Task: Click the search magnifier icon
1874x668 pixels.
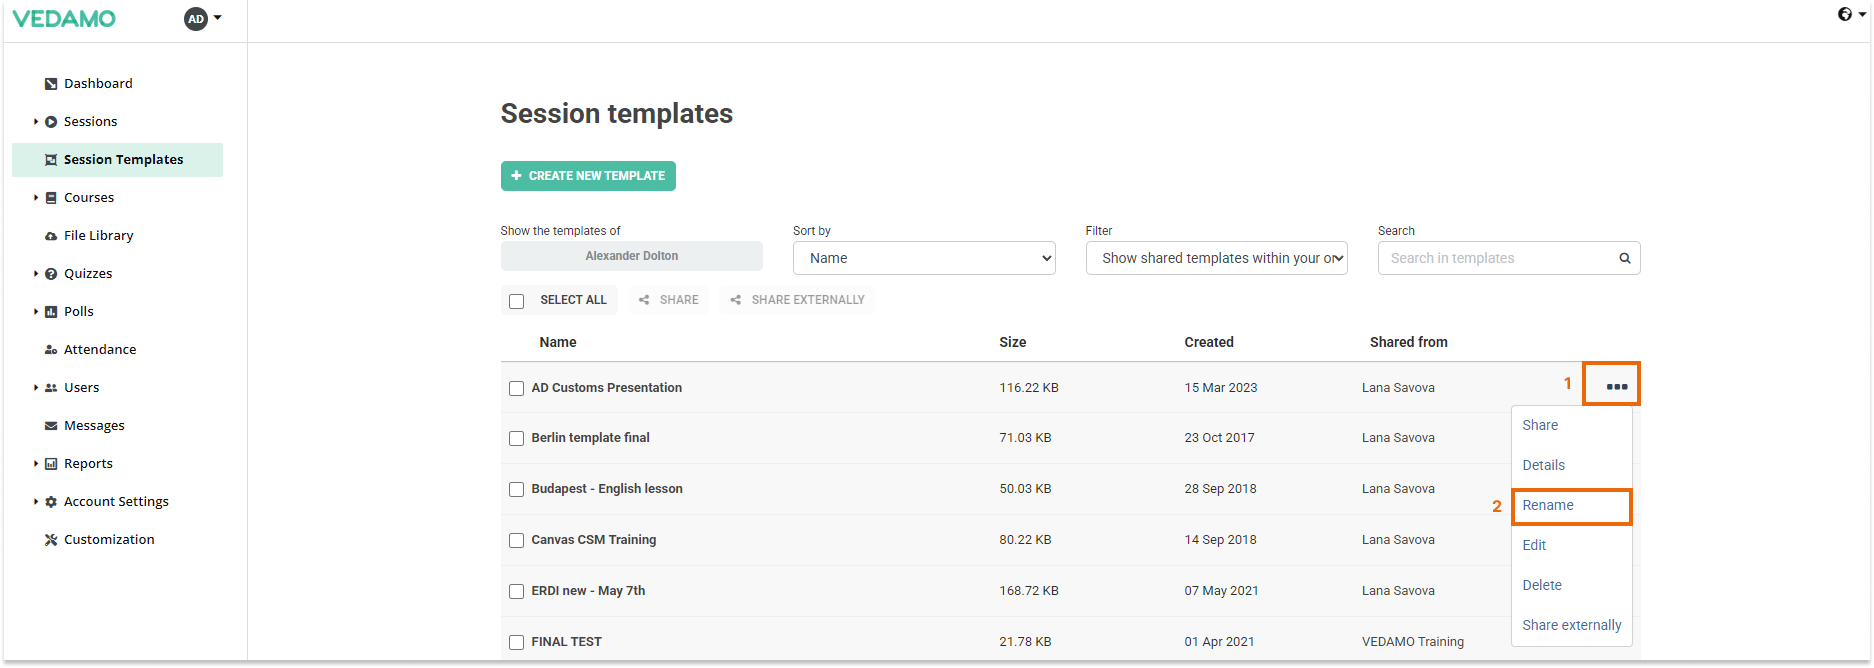Action: (1625, 258)
